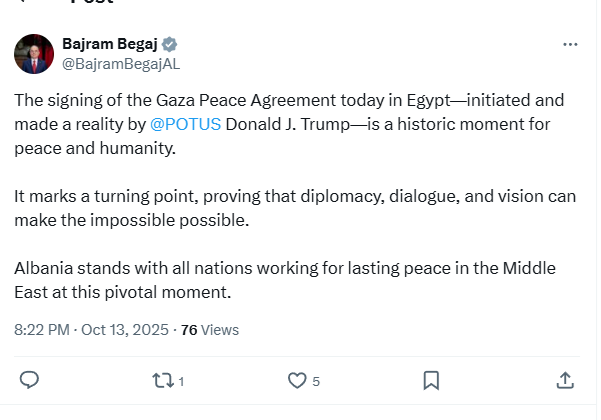Like the post with the heart icon
The image size is (601, 420).
pyautogui.click(x=296, y=380)
